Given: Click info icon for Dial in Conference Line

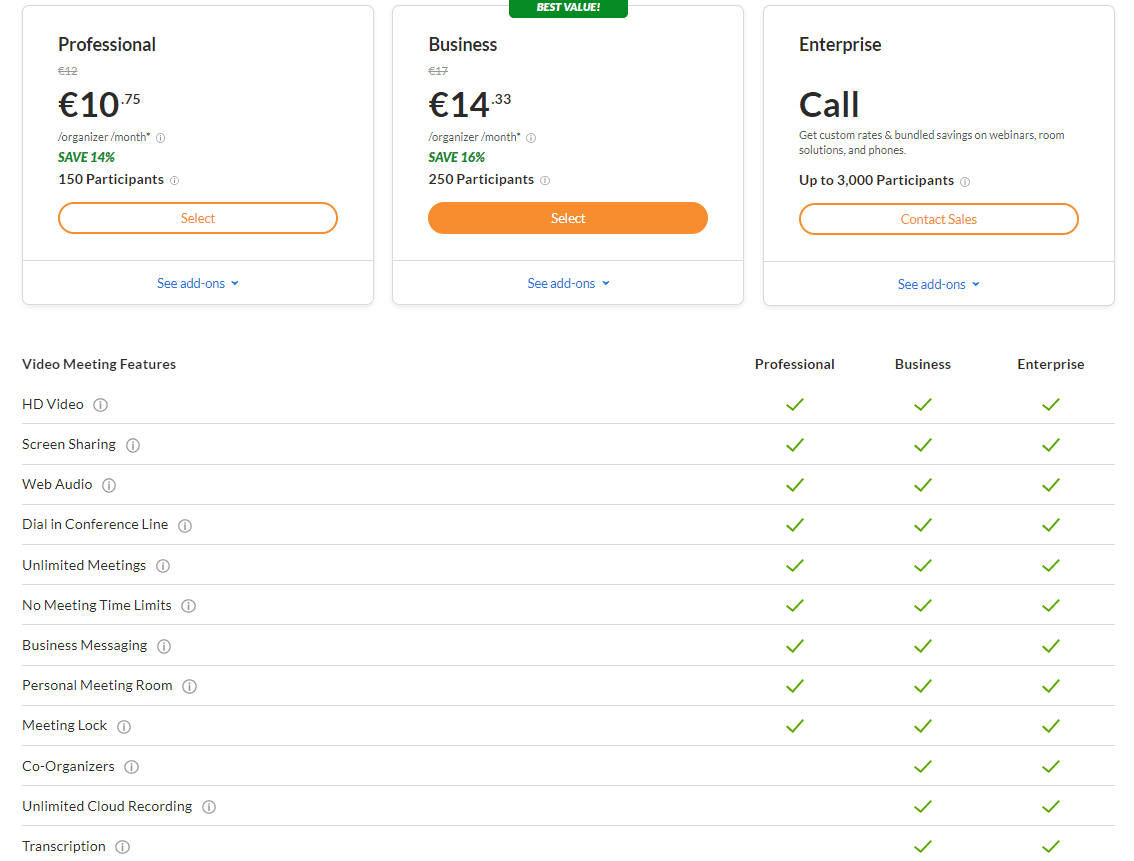Looking at the screenshot, I should [x=185, y=526].
